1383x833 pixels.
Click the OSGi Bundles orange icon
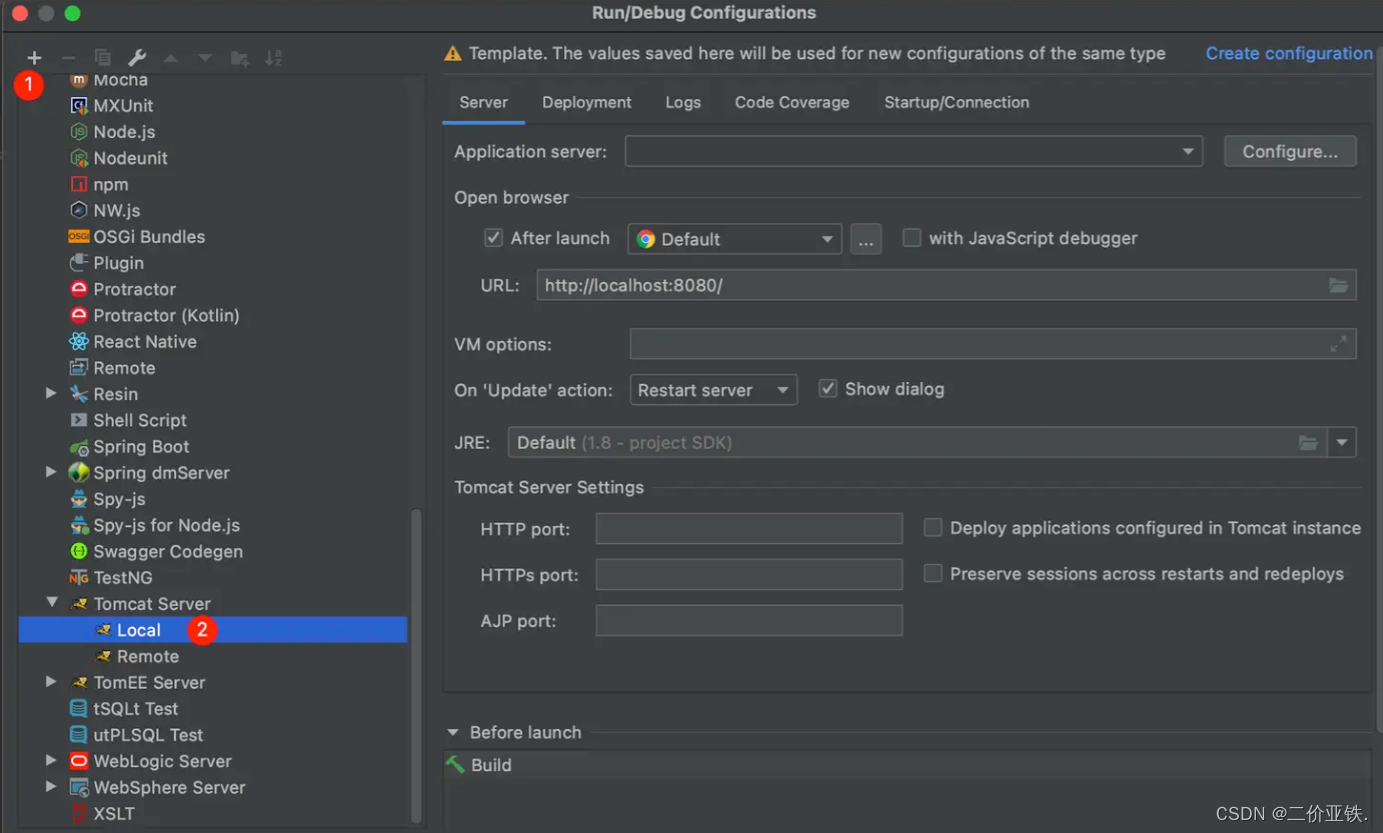point(79,237)
